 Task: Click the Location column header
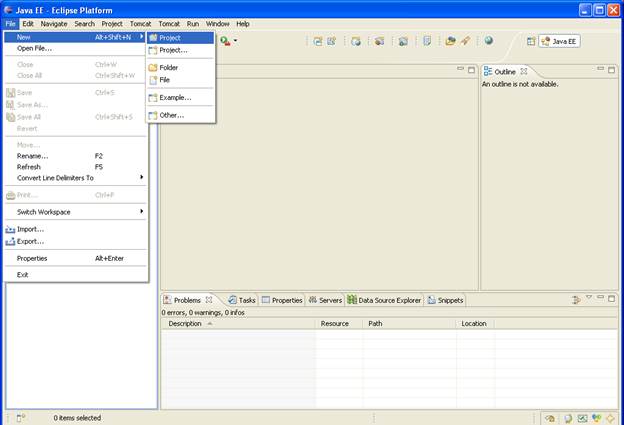click(x=475, y=324)
